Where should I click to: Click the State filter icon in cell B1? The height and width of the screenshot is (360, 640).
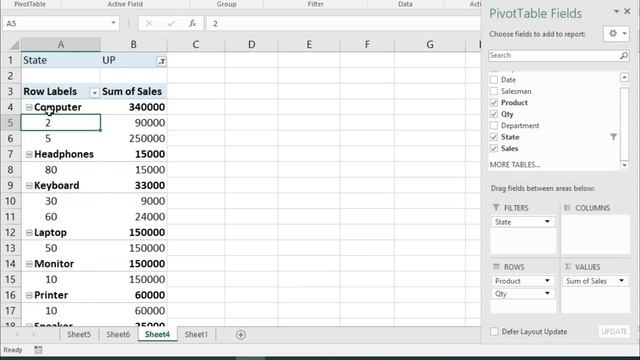click(162, 61)
